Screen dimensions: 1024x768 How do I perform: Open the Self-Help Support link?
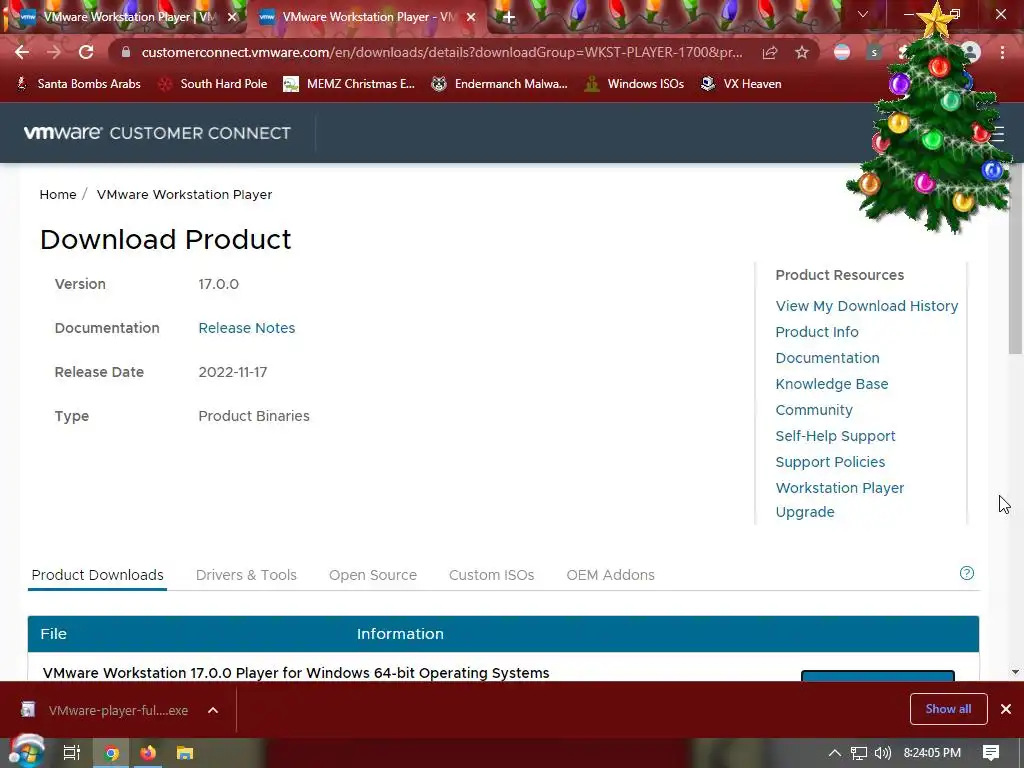835,436
